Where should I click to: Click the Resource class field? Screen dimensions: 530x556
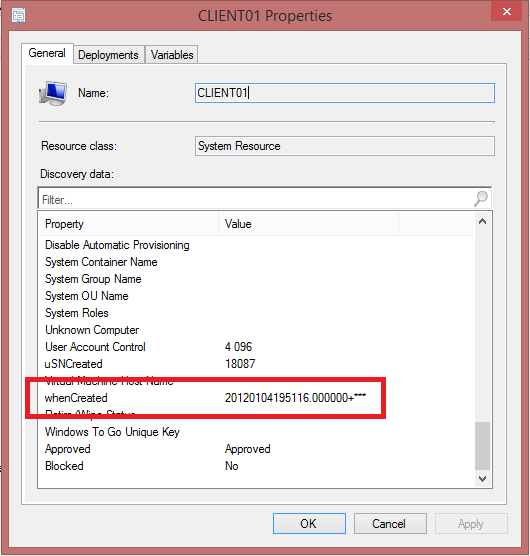tap(345, 146)
